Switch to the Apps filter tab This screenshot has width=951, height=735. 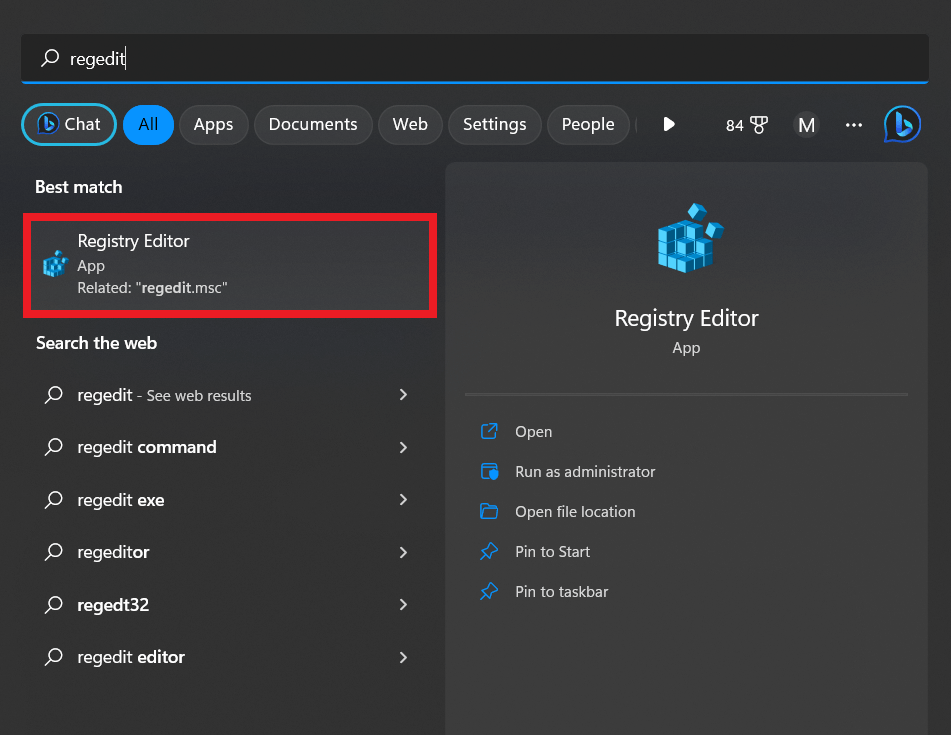pos(213,124)
